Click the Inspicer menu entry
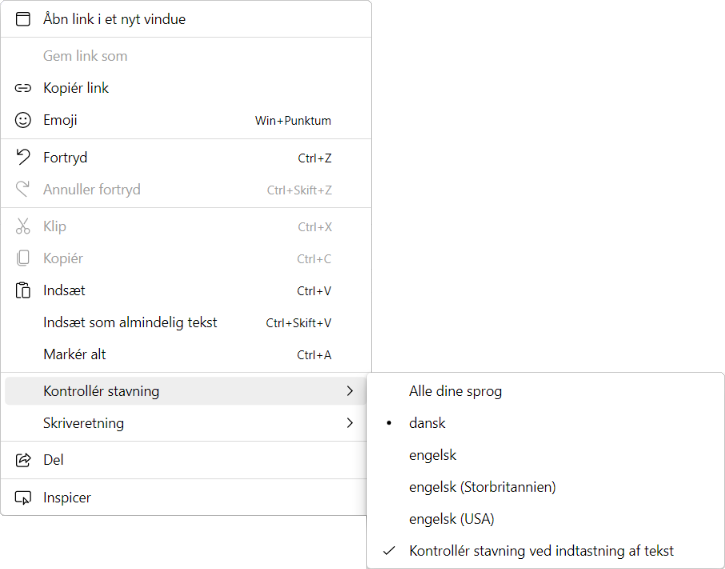725x569 pixels. coord(67,497)
